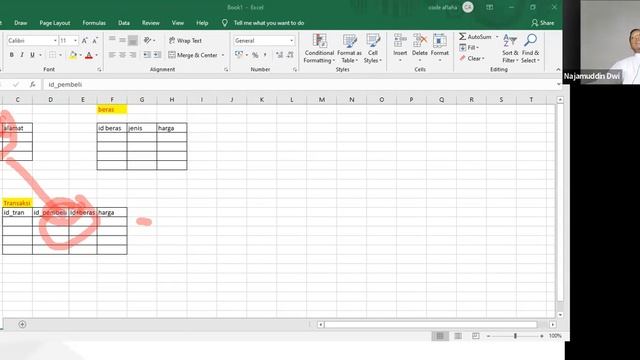Open the General number format dropdown
This screenshot has height=360, width=640.
(x=291, y=40)
